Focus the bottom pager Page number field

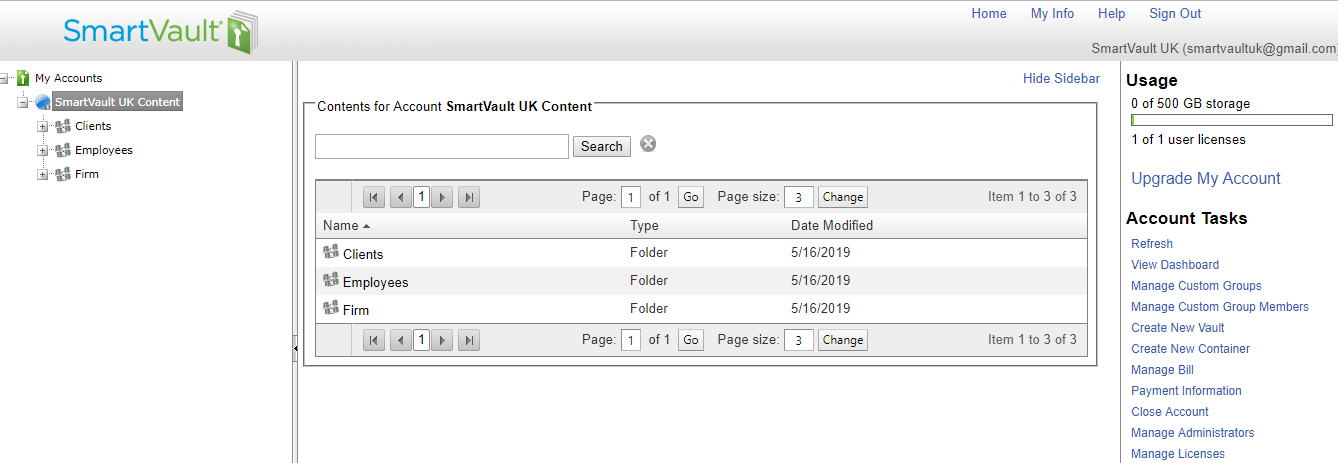coord(631,340)
